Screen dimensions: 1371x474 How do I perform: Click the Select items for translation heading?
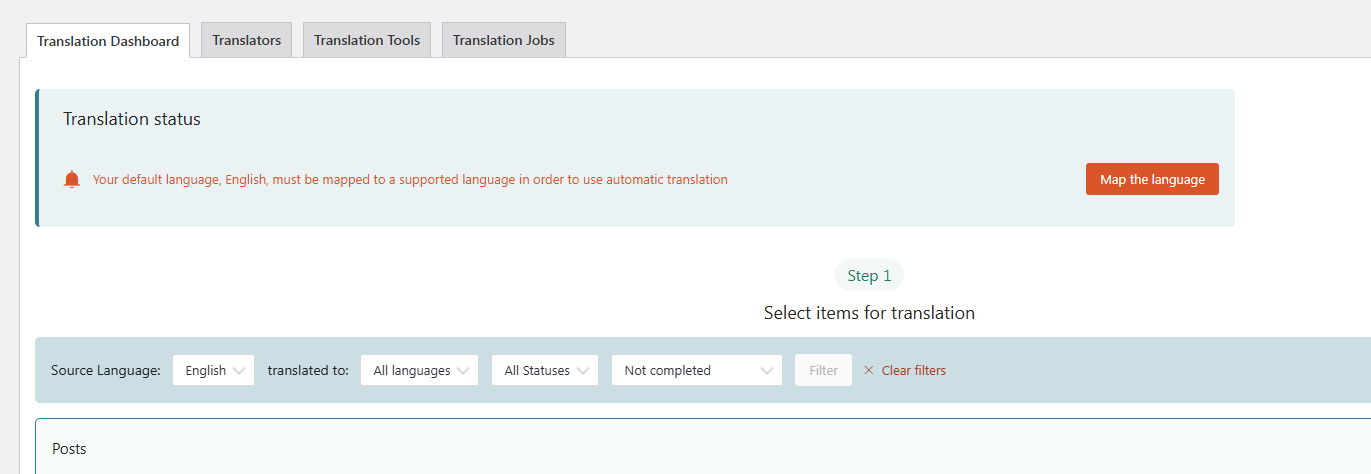tap(869, 313)
